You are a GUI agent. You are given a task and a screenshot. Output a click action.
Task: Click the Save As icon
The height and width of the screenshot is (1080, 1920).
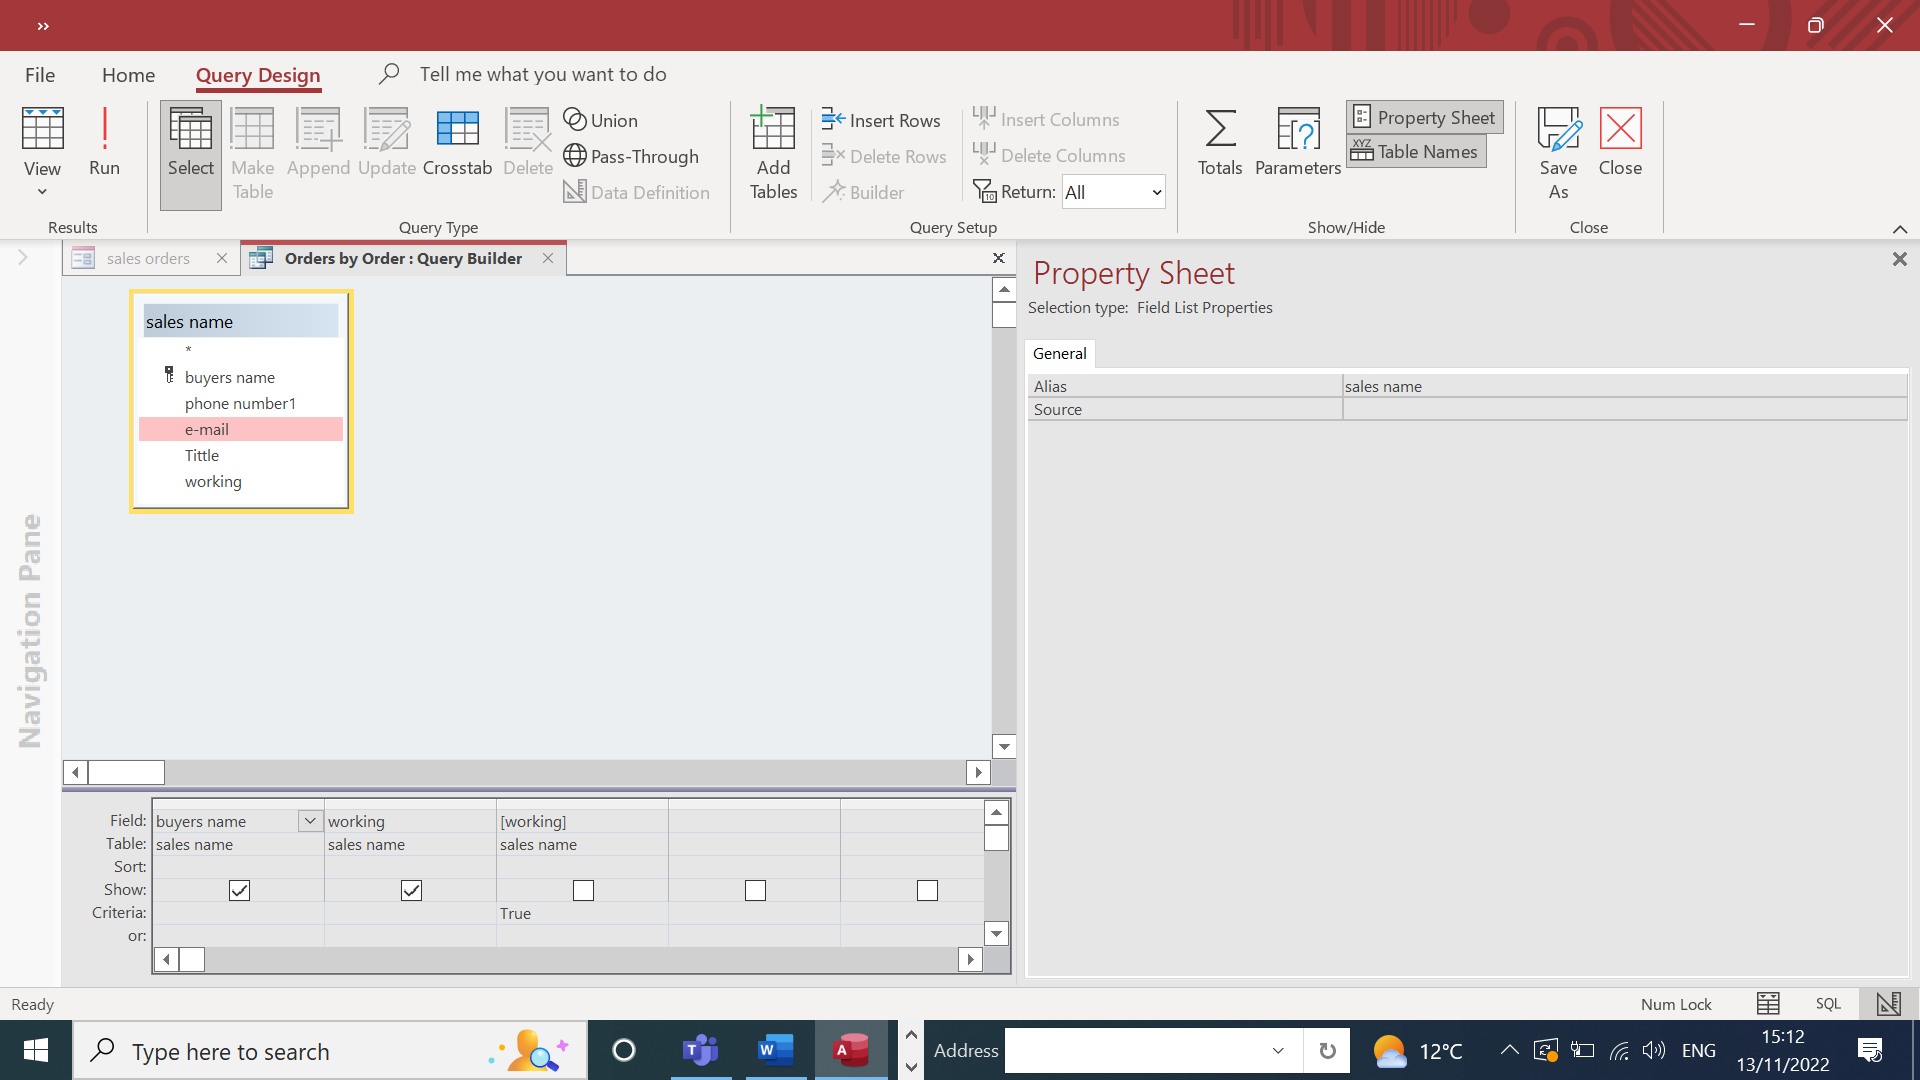pos(1558,152)
